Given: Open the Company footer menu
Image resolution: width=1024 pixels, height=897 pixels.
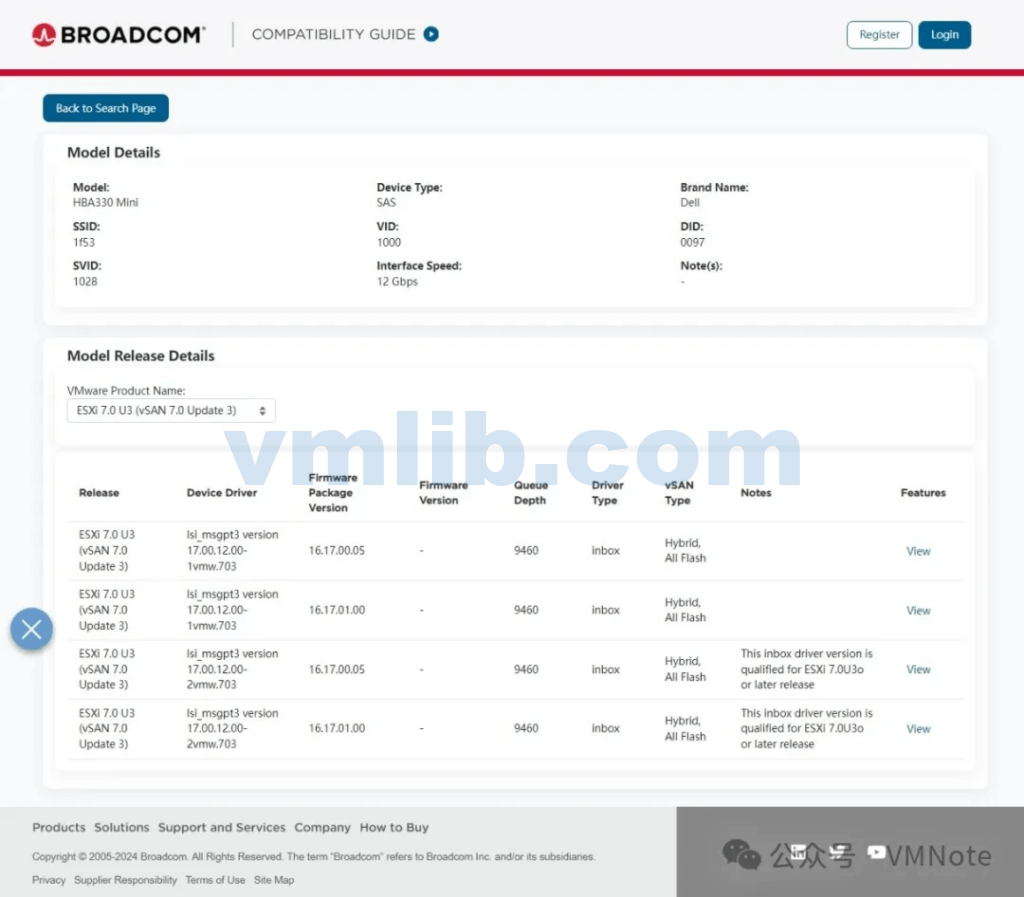Looking at the screenshot, I should (x=322, y=828).
